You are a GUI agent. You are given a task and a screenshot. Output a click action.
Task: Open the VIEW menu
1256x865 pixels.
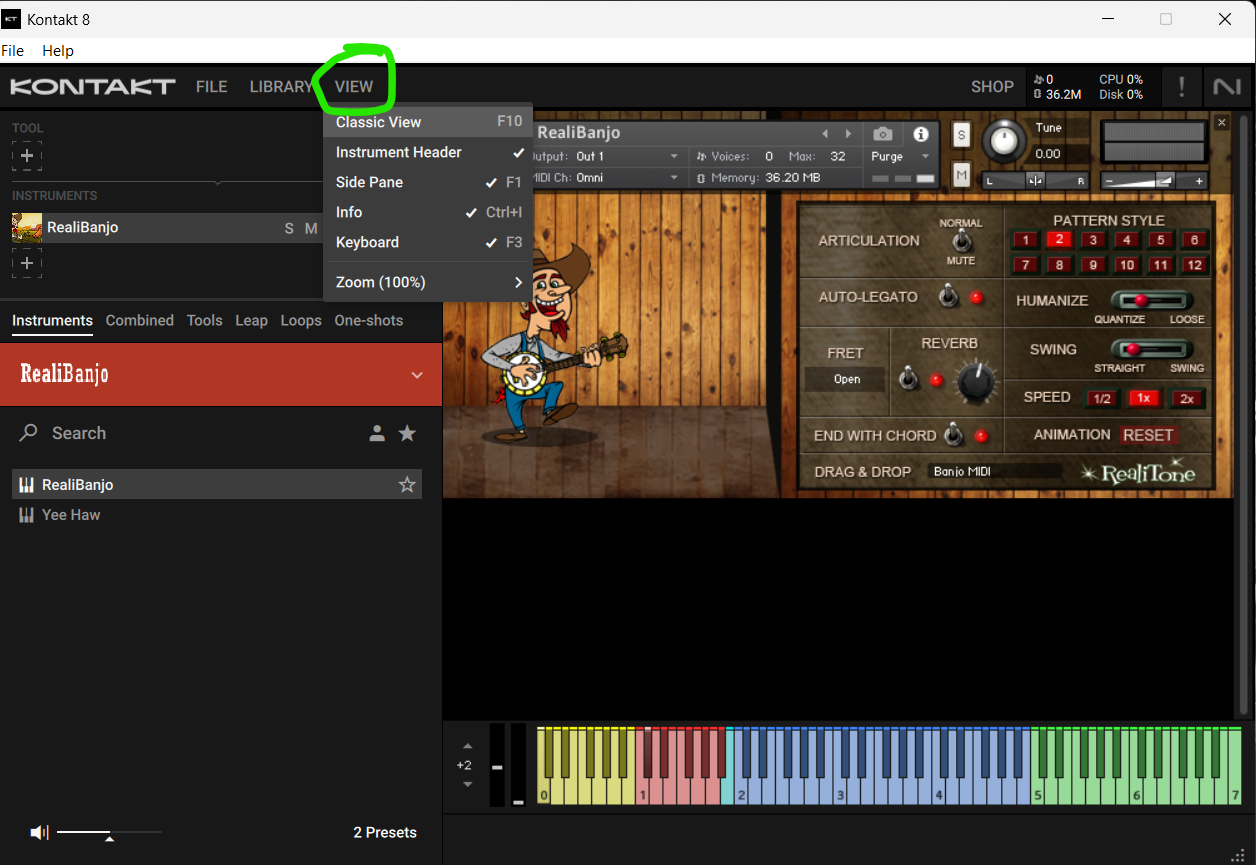pos(354,87)
